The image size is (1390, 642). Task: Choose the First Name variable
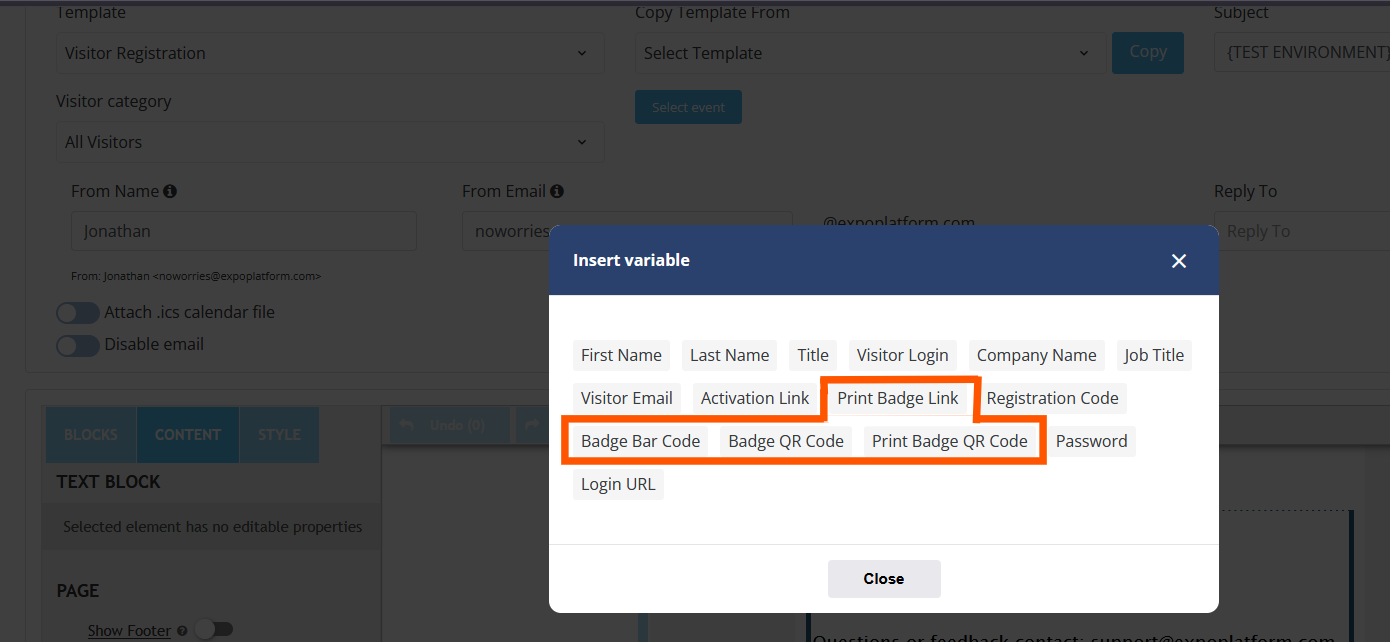pos(621,355)
